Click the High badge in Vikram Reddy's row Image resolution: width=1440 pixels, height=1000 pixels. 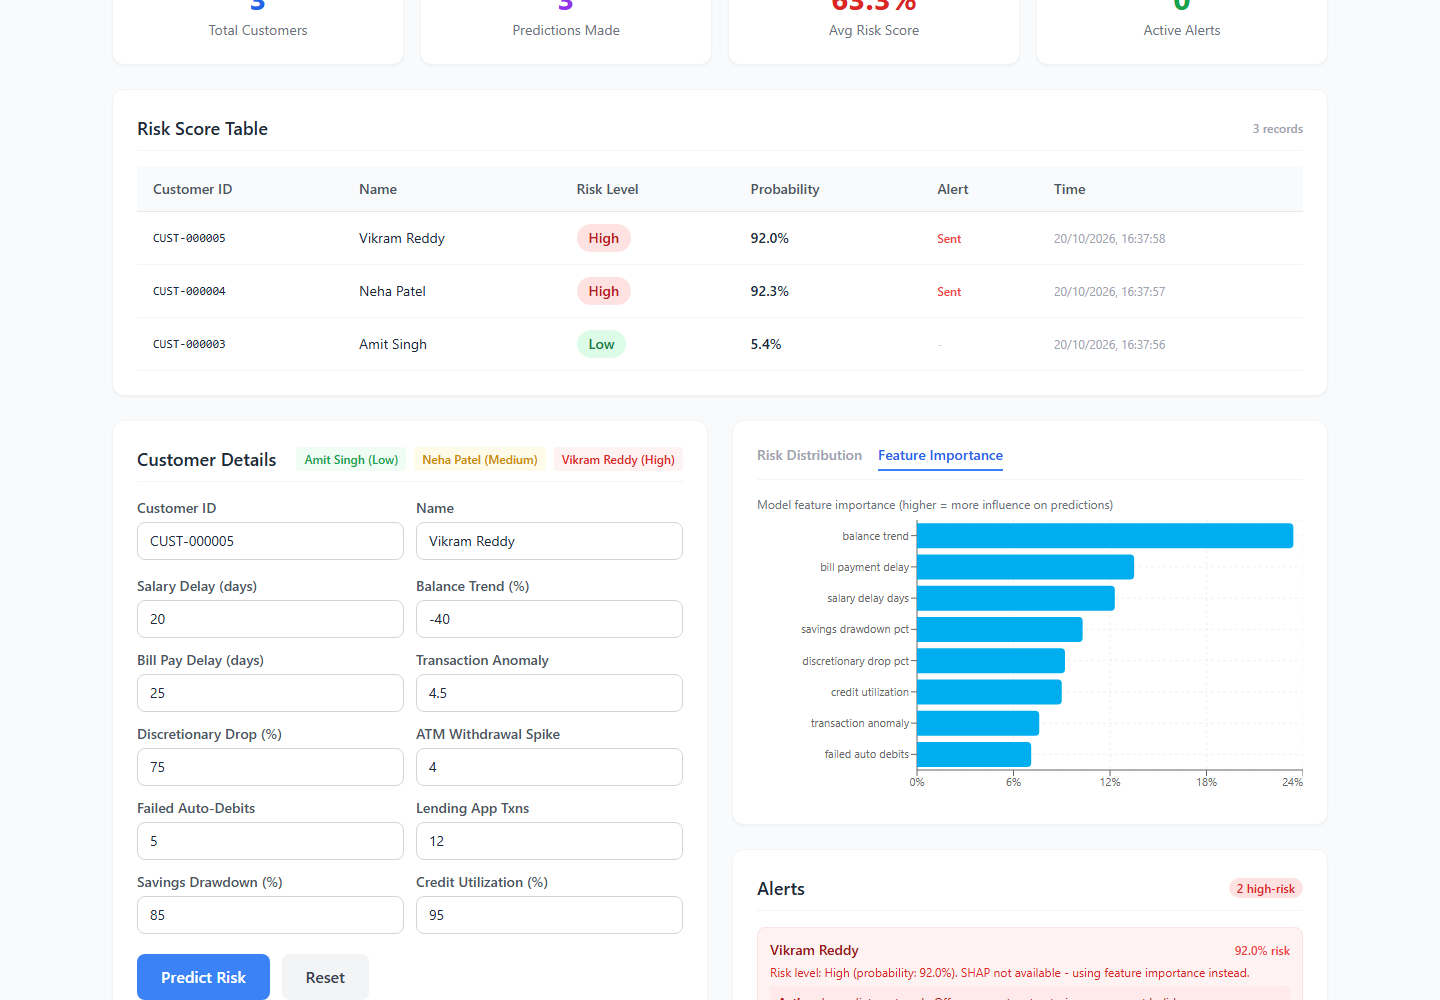603,238
